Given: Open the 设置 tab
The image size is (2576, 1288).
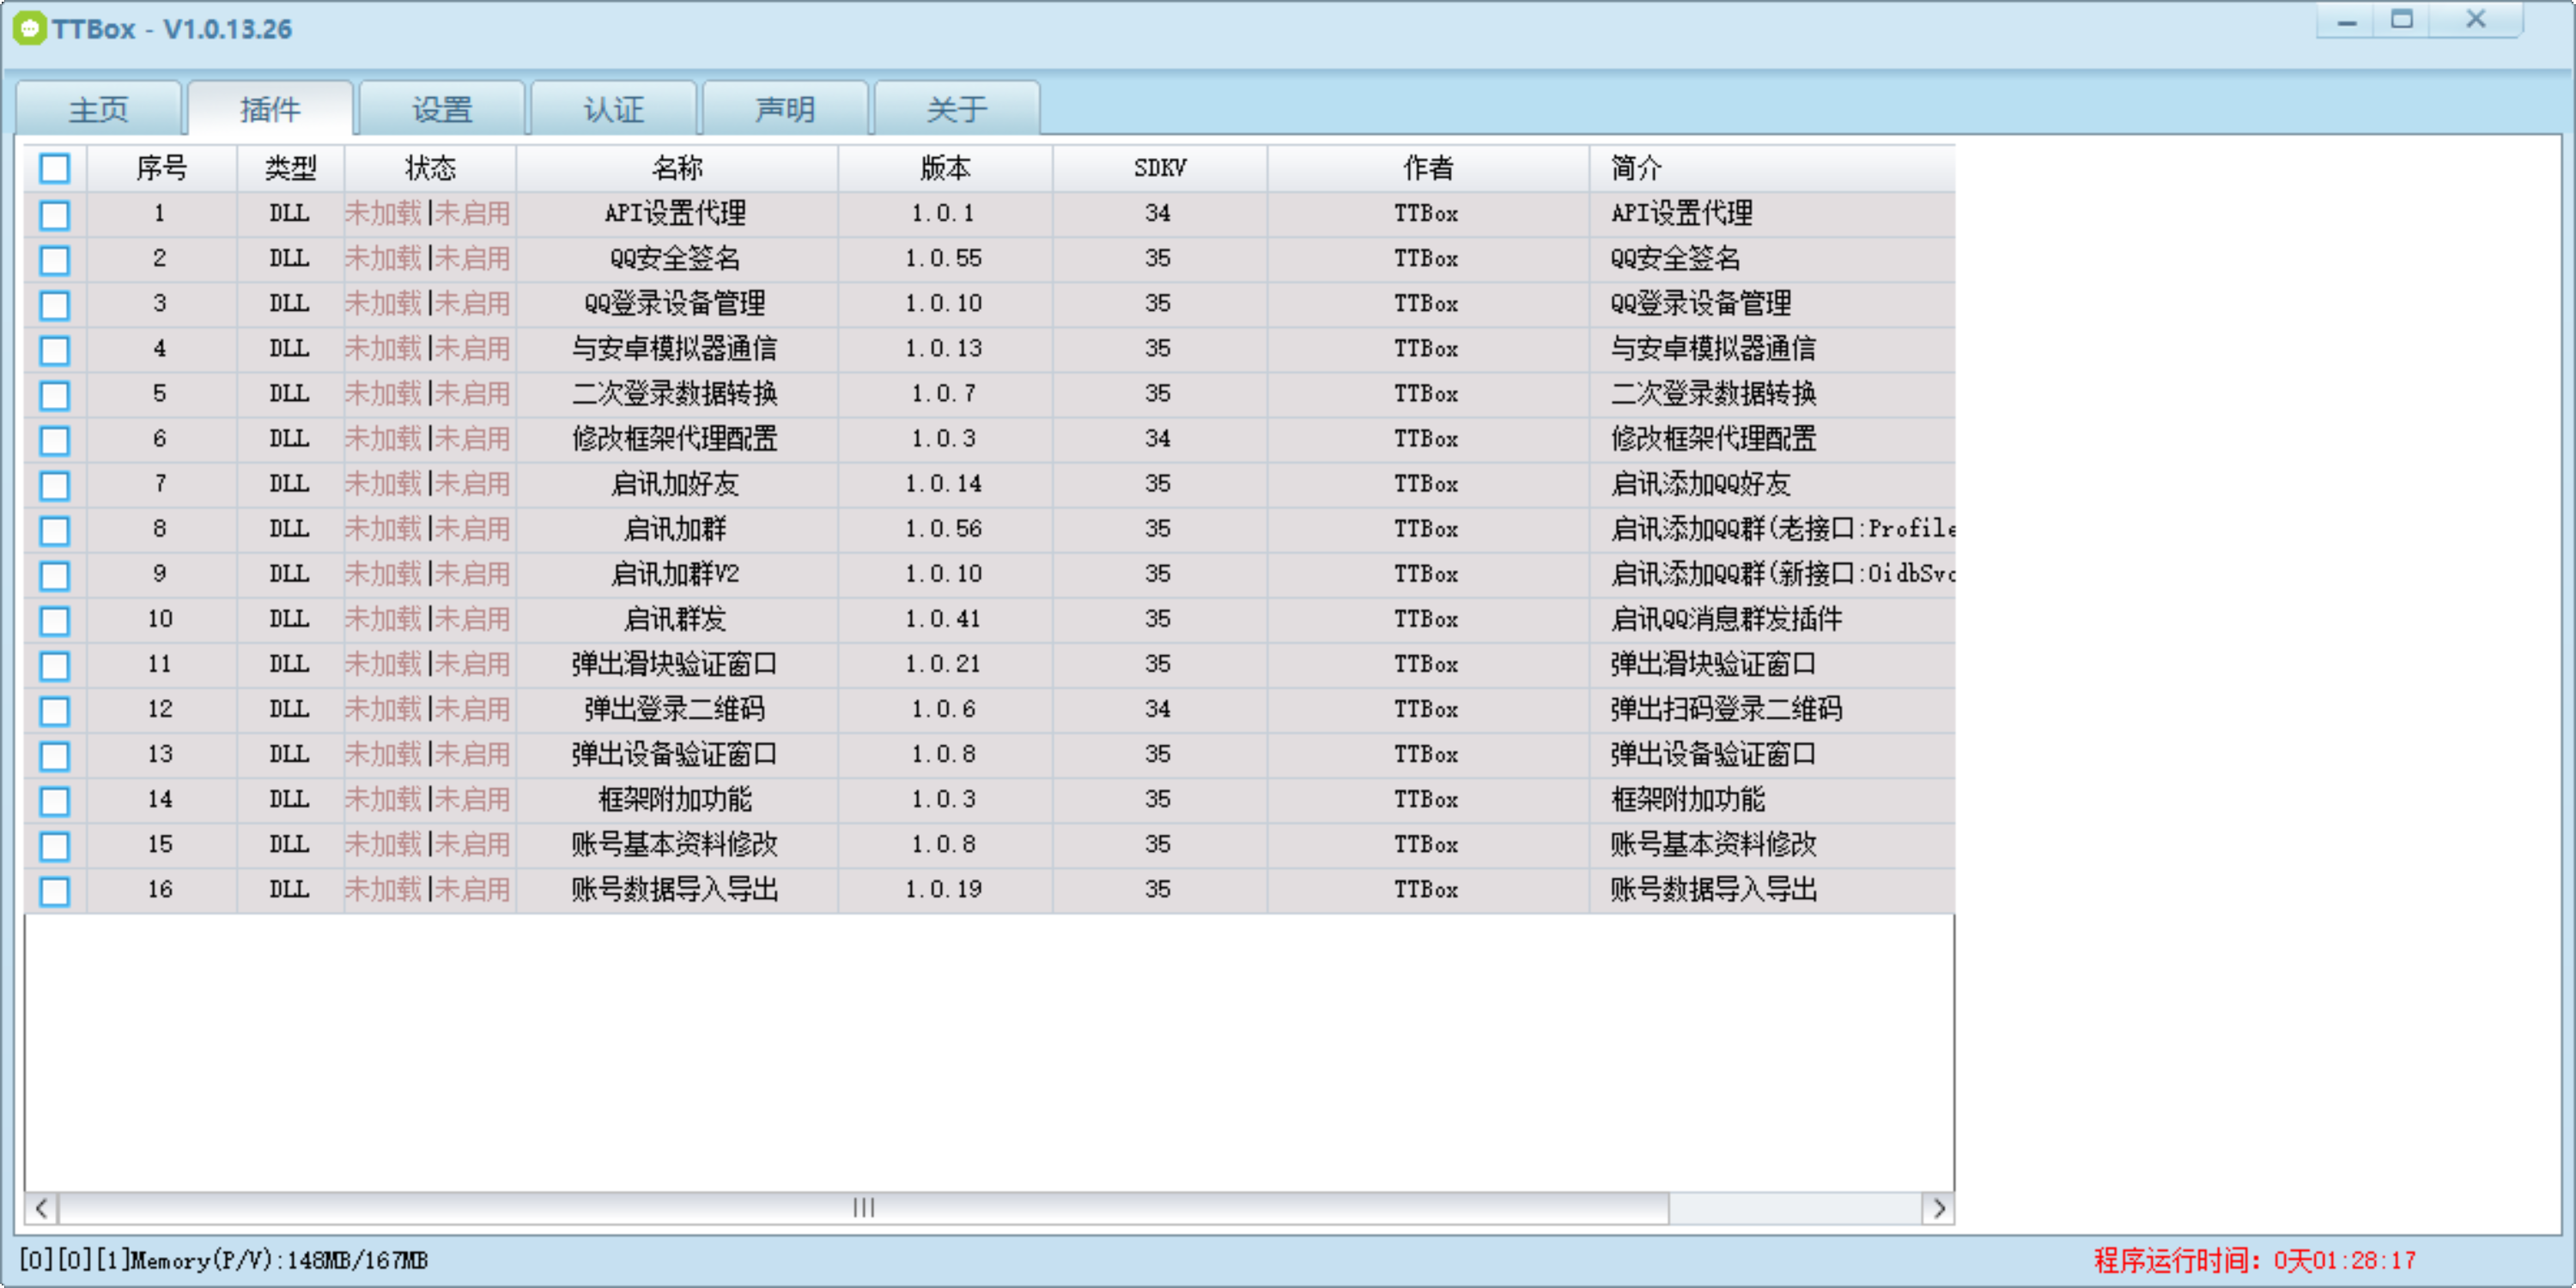Looking at the screenshot, I should 441,109.
